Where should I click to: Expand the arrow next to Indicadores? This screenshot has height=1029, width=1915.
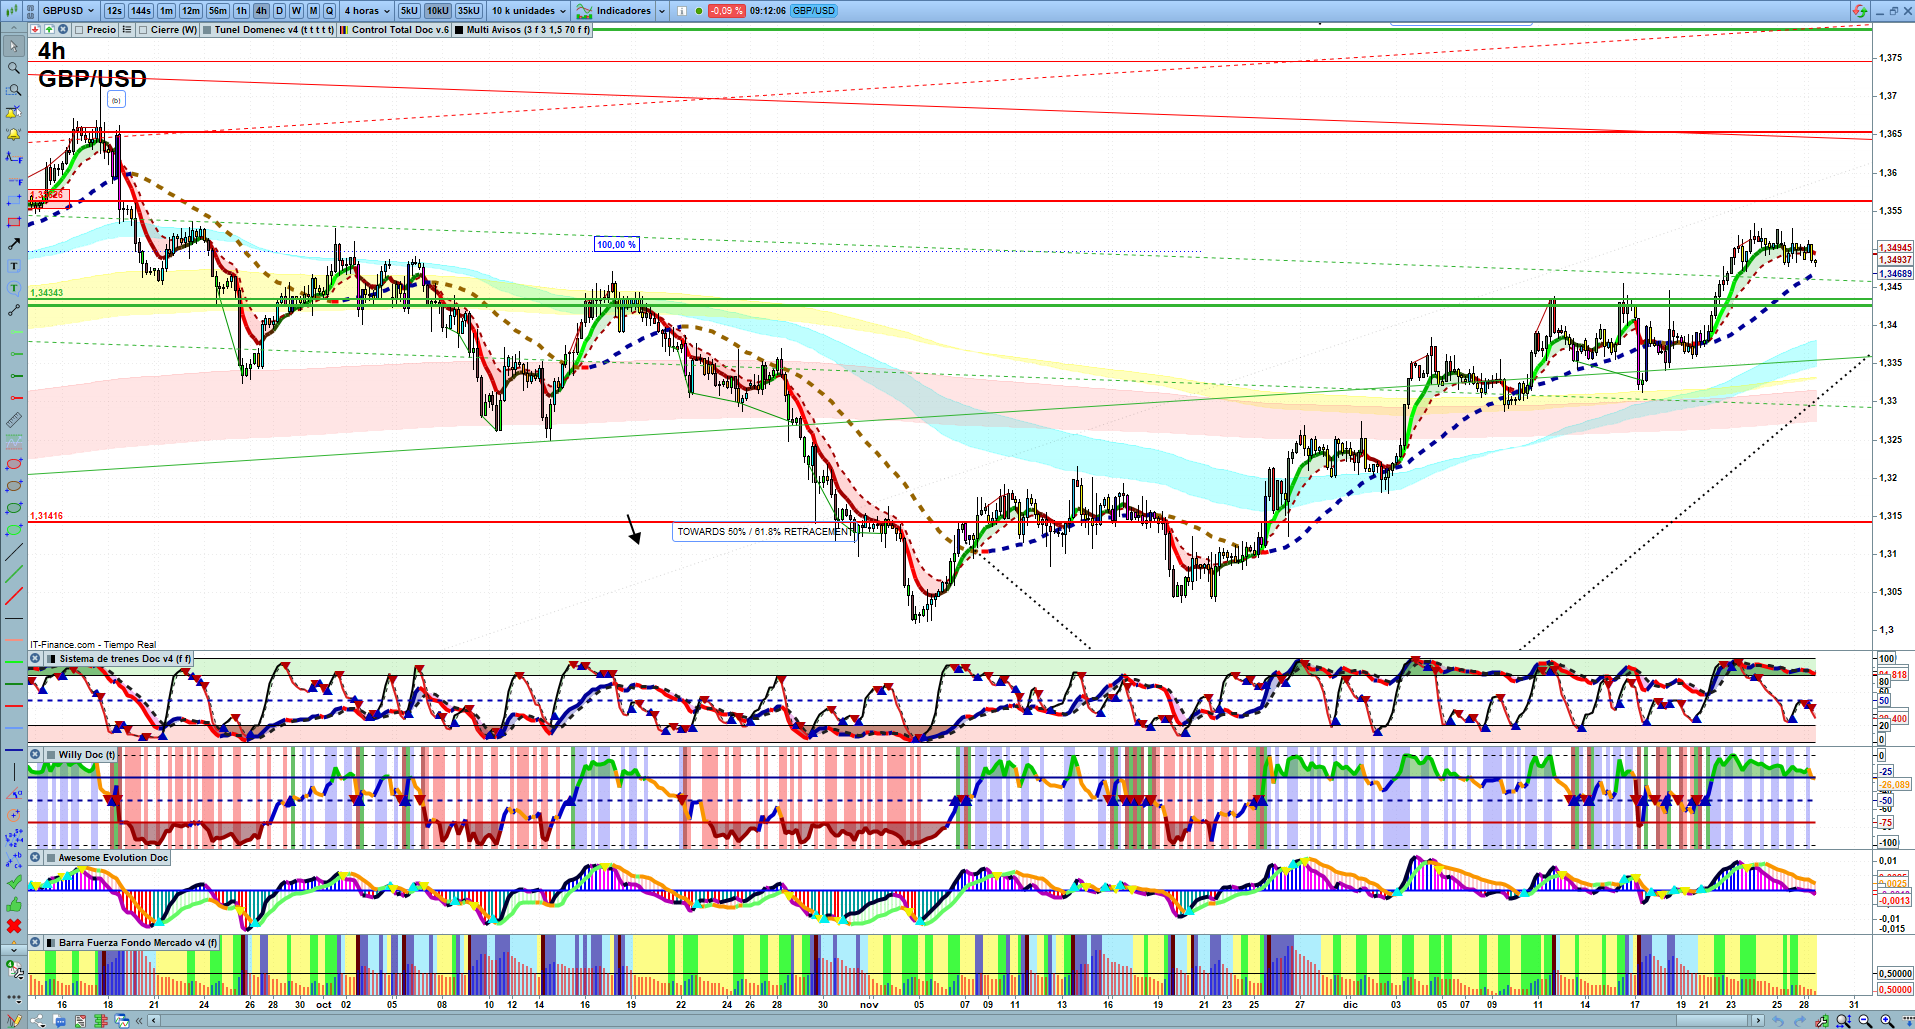(662, 11)
